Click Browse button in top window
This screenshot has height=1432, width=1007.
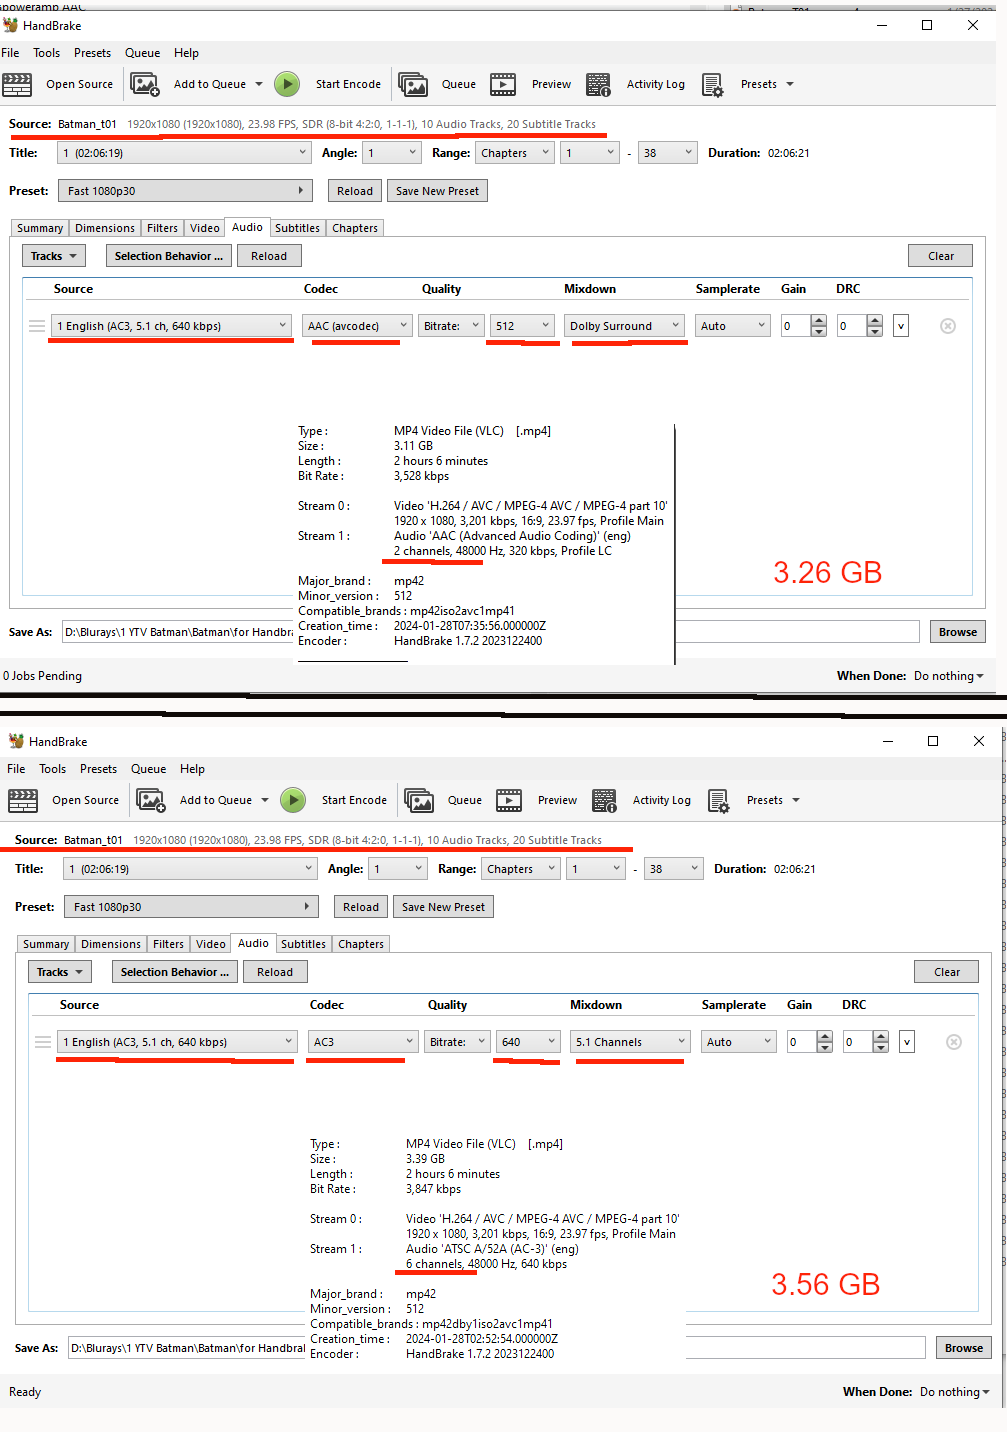click(x=958, y=632)
